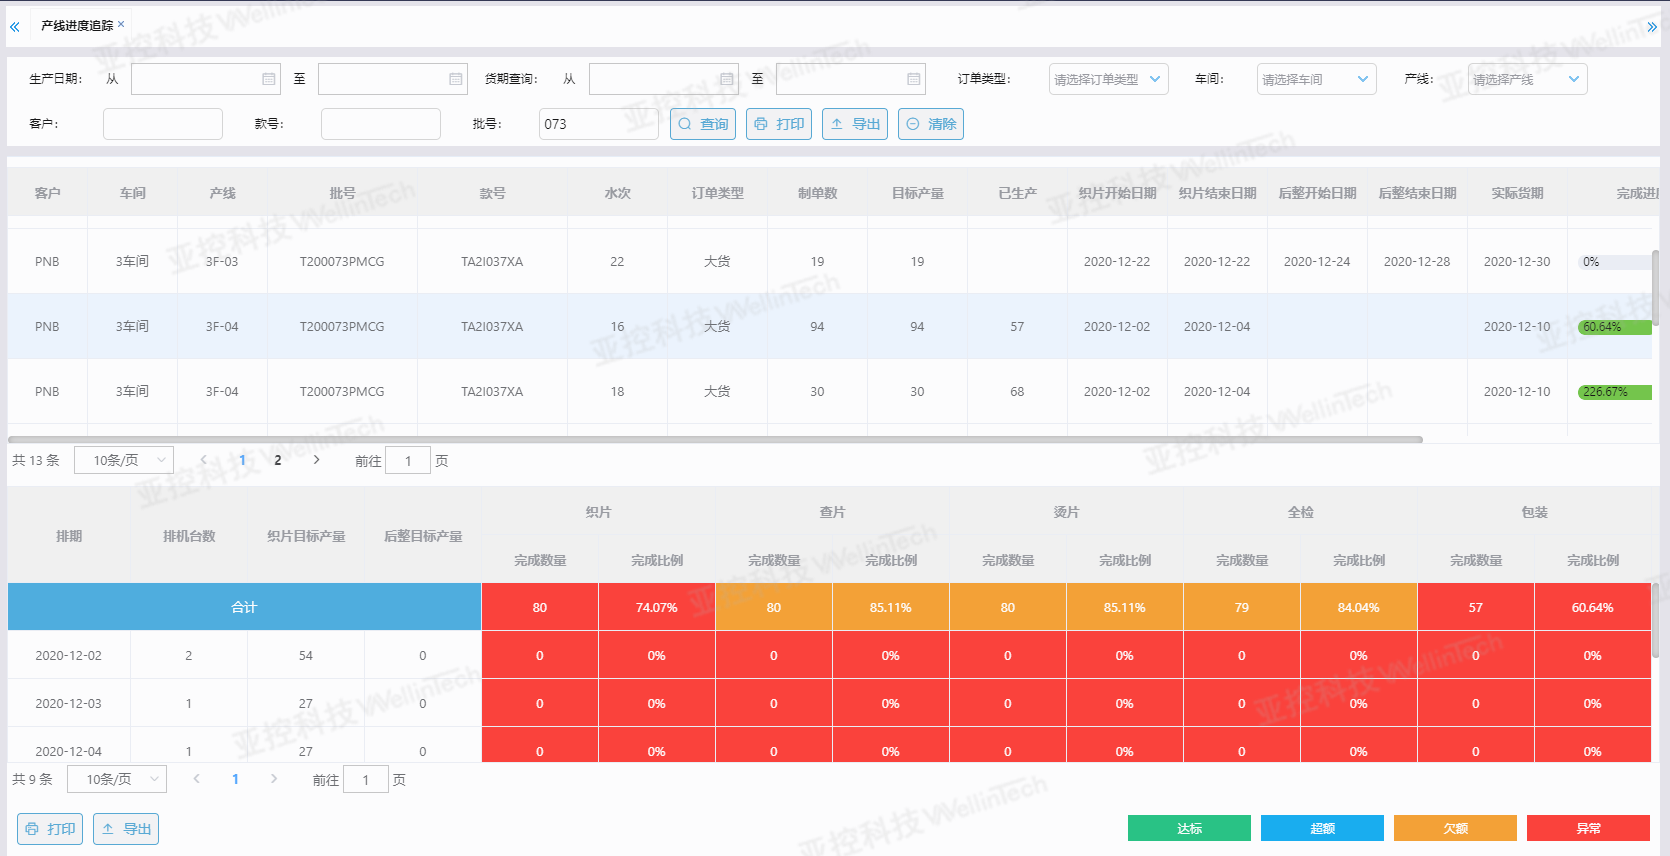Click the 60.64% progress bar in upper table
The height and width of the screenshot is (856, 1670).
tap(1615, 327)
